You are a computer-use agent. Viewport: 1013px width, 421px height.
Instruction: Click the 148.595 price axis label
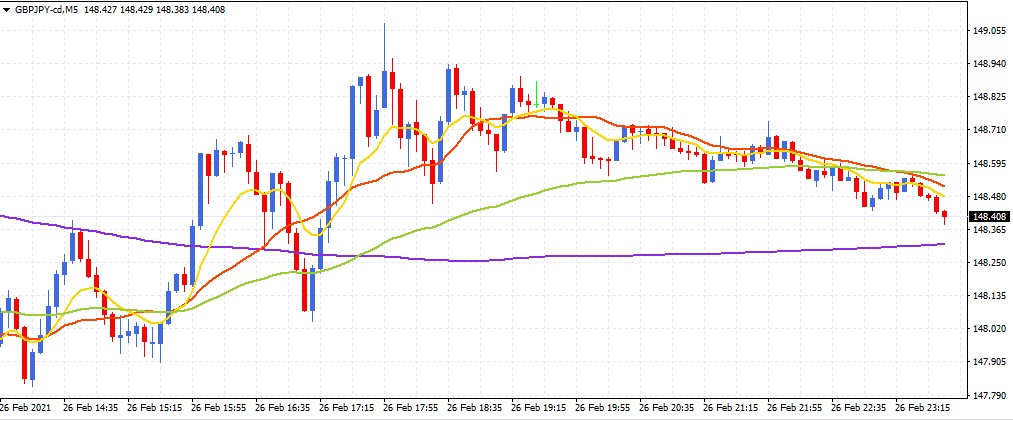[x=988, y=163]
